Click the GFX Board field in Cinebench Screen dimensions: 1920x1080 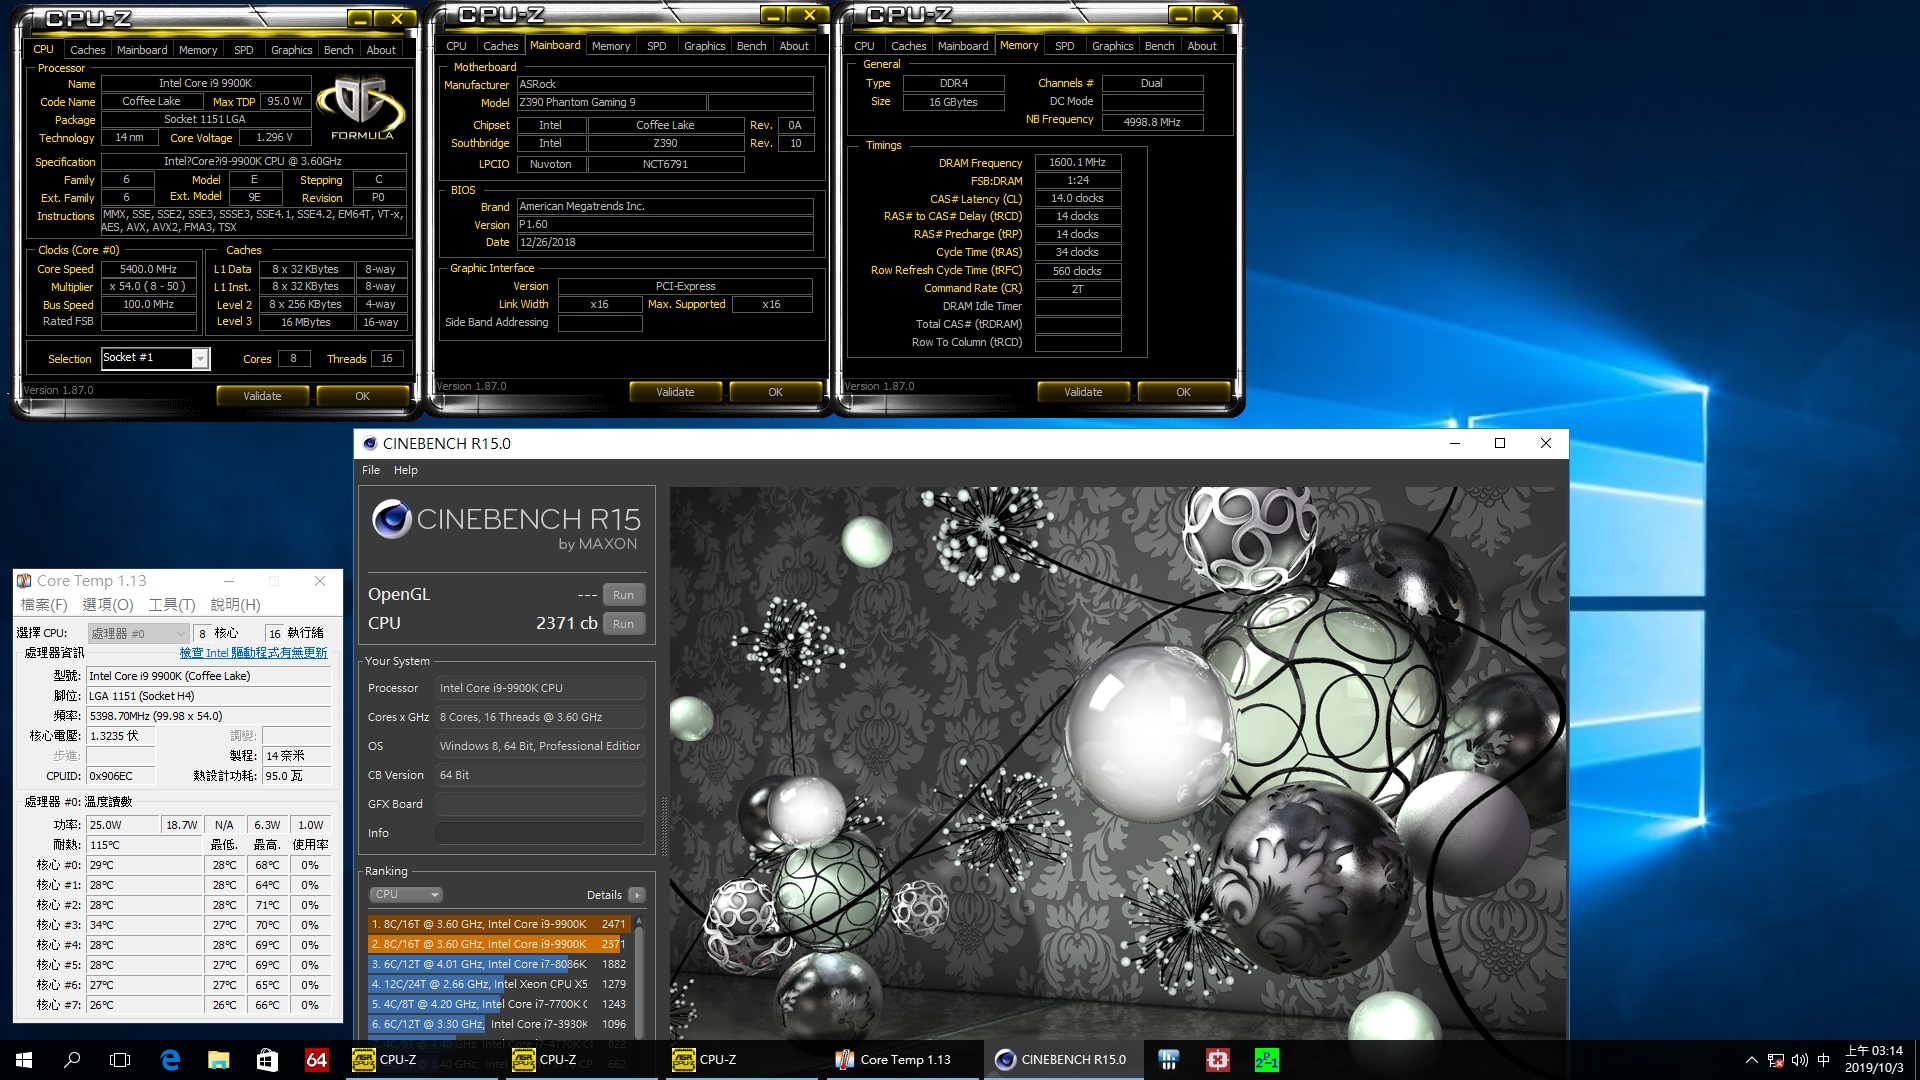pyautogui.click(x=540, y=804)
